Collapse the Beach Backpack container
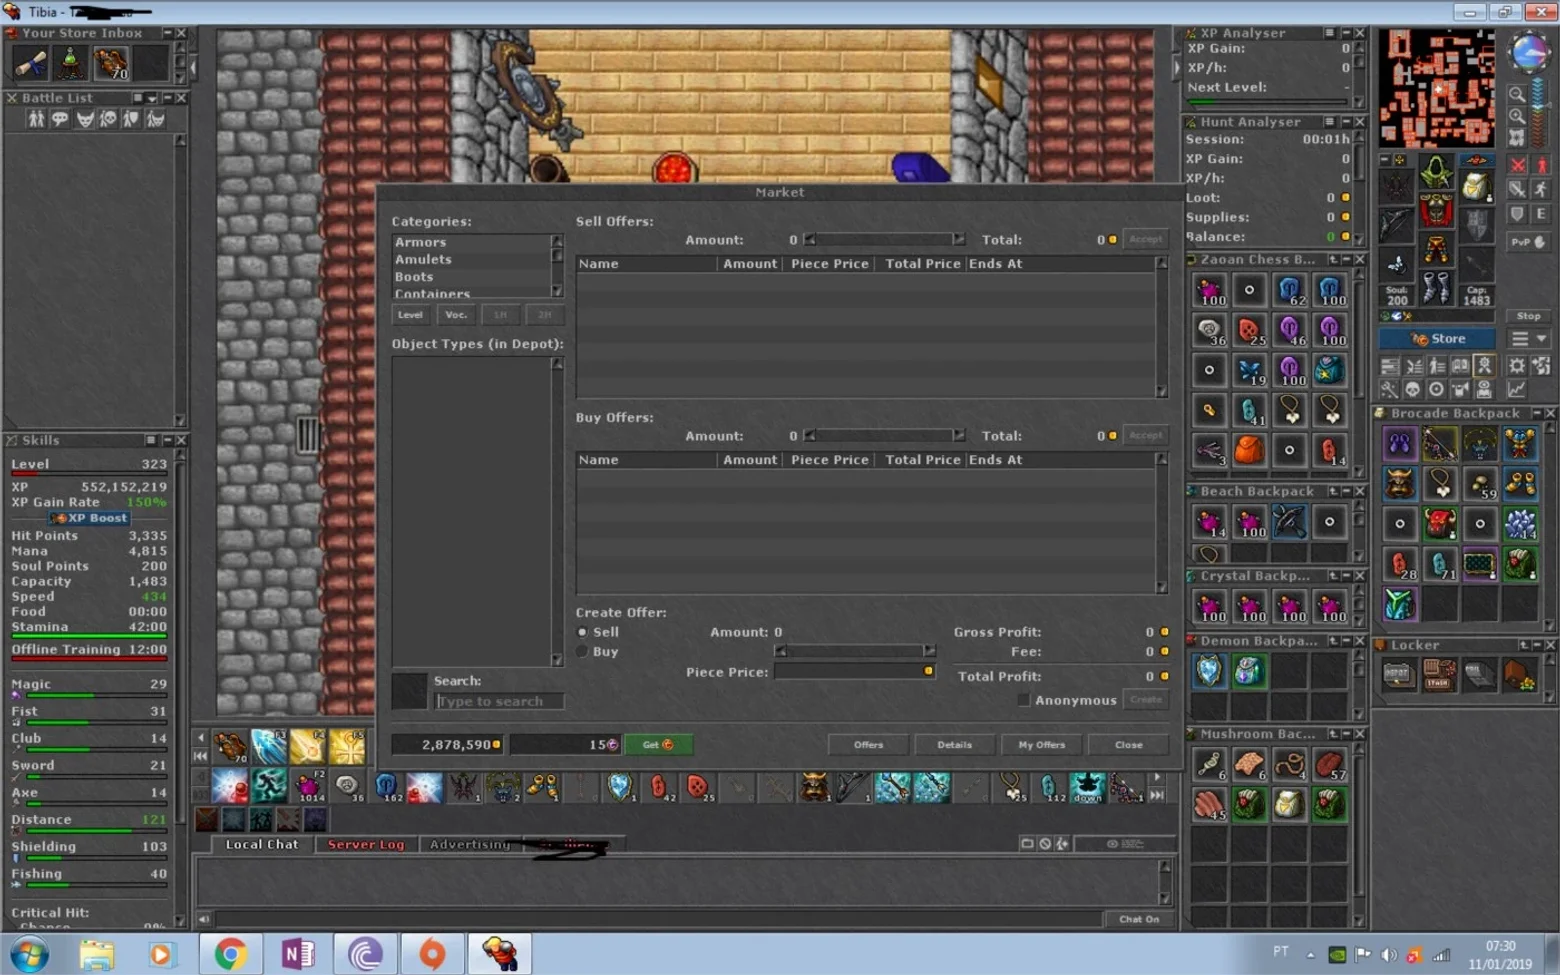 (x=1346, y=492)
